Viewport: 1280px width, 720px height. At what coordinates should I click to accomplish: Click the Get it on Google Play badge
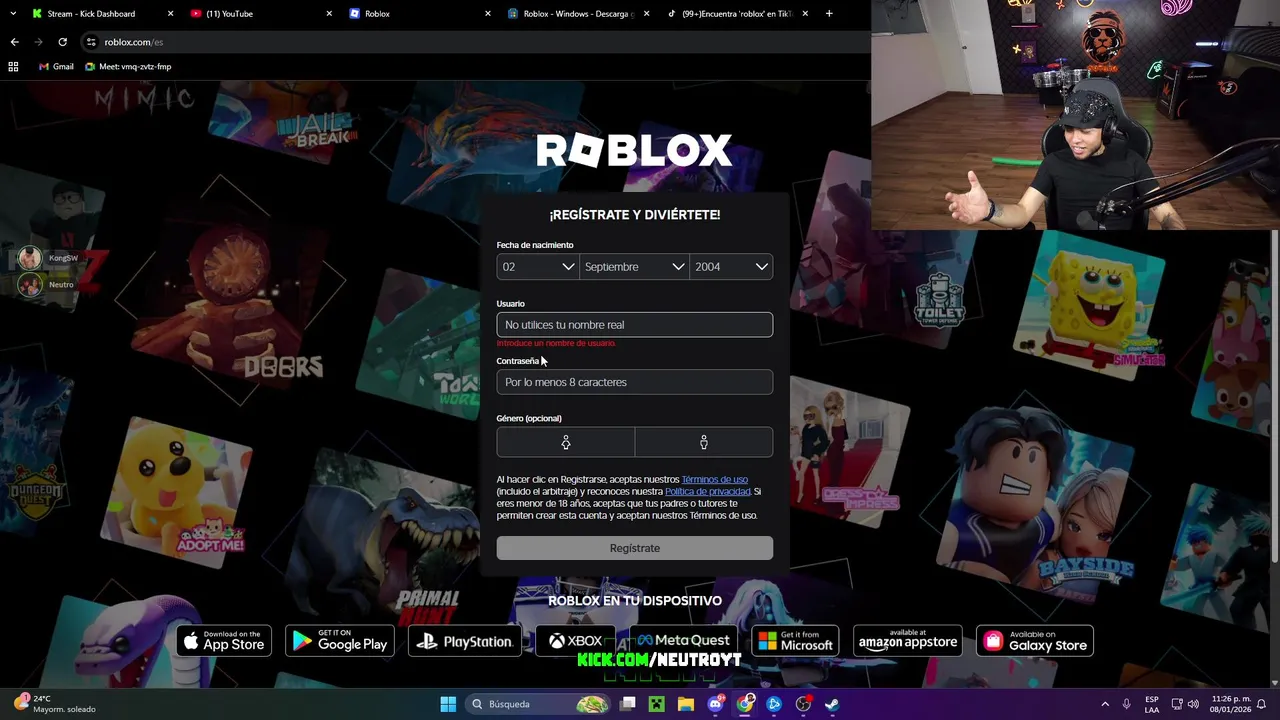point(340,641)
